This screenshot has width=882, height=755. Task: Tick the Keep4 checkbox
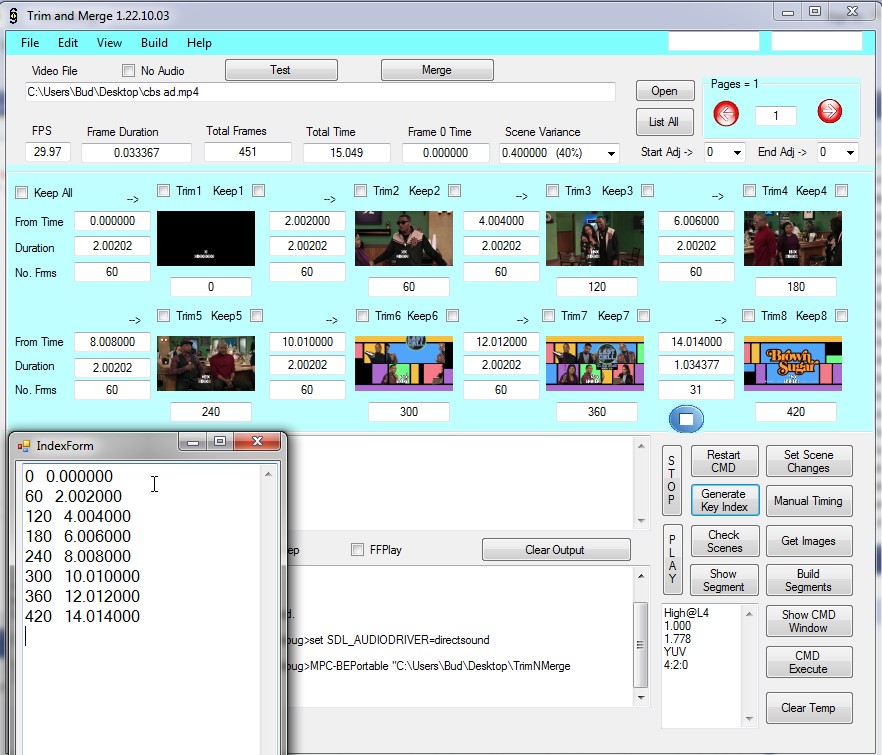click(x=842, y=191)
